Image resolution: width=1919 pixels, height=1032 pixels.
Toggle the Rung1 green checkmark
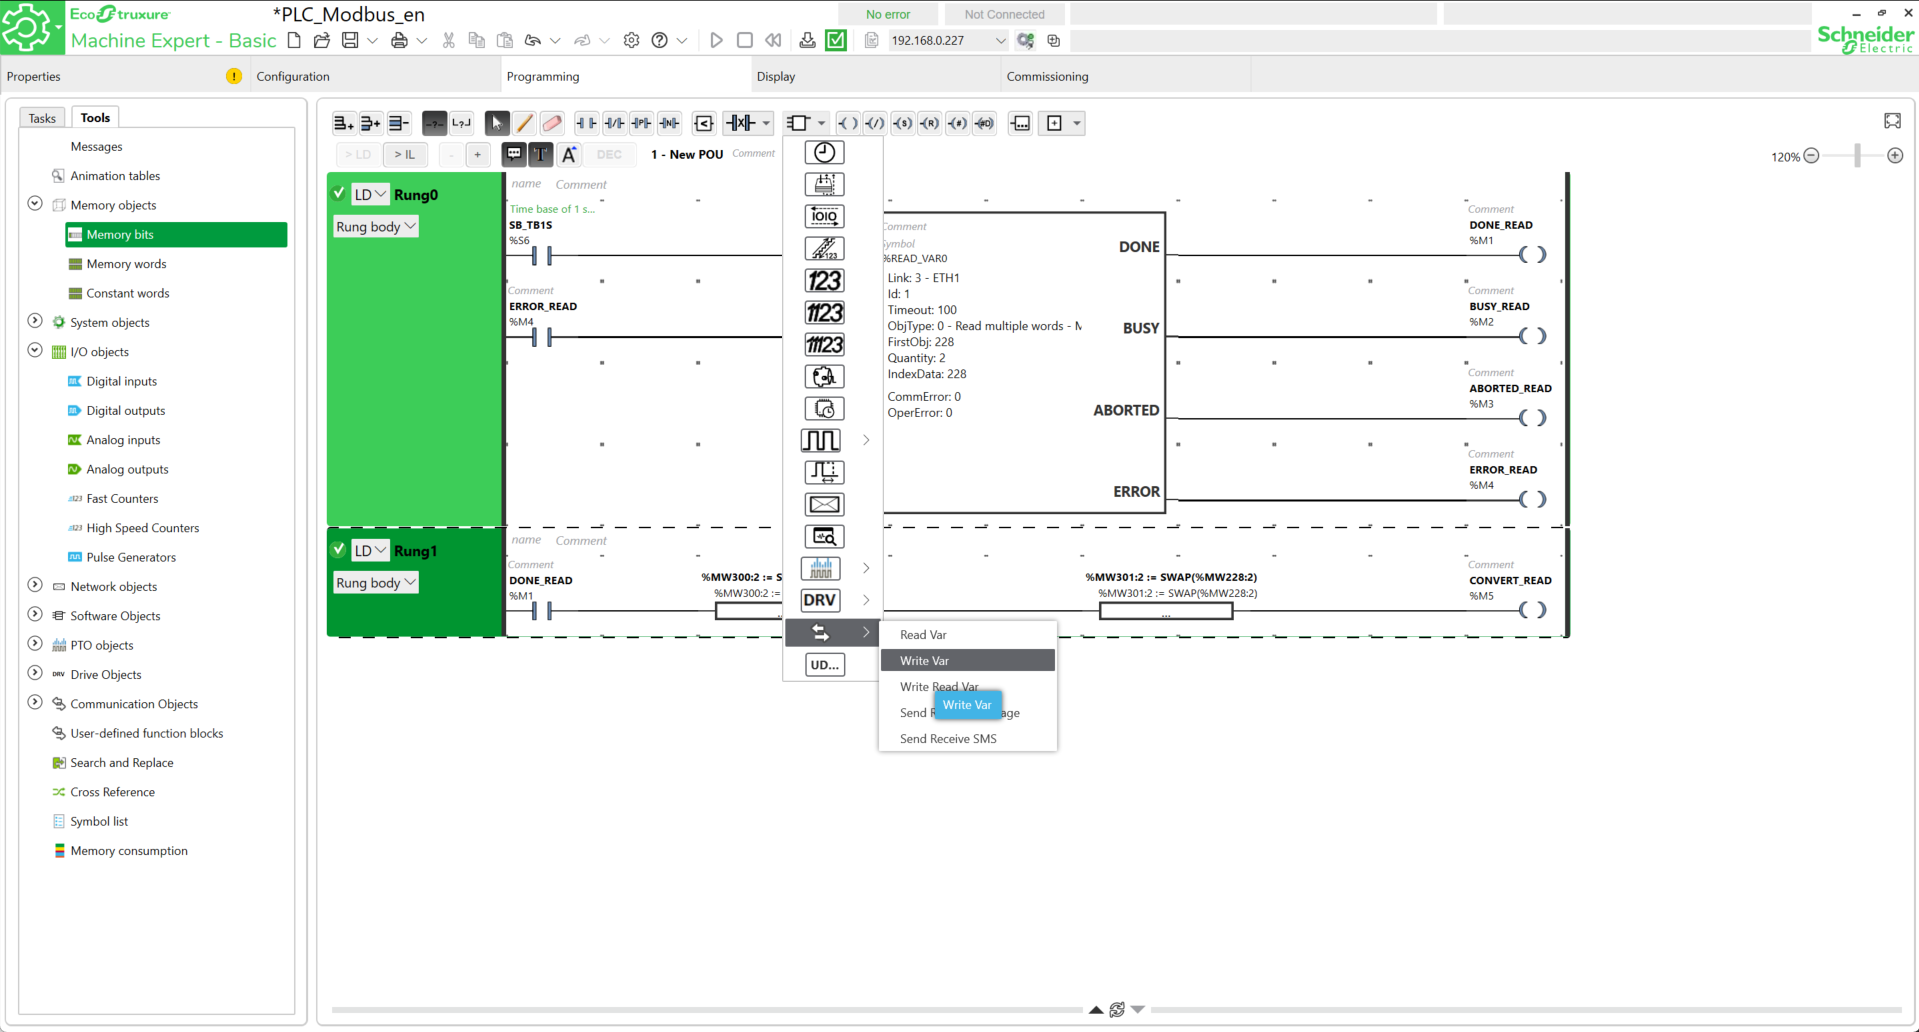339,550
